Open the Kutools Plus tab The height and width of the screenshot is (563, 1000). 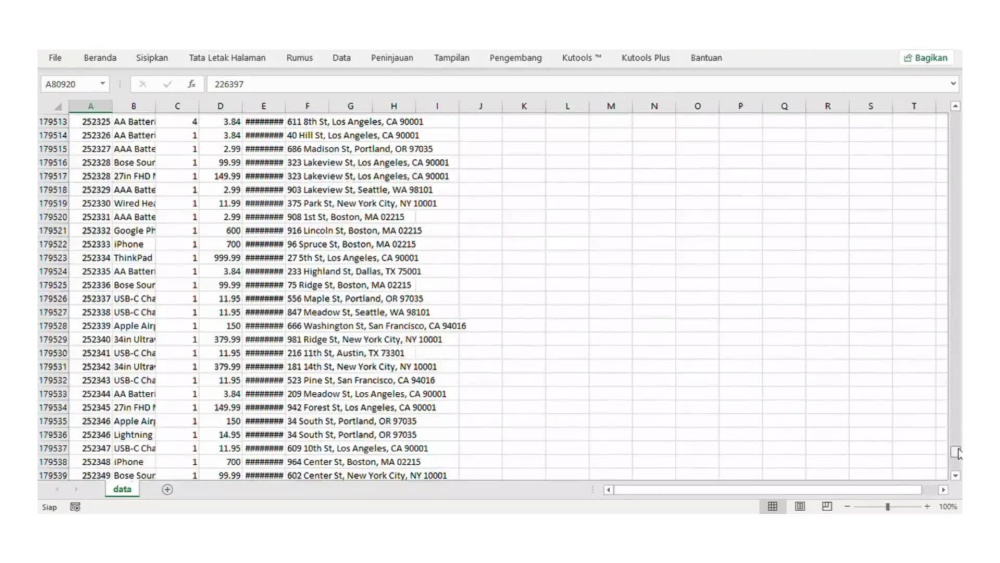click(645, 57)
